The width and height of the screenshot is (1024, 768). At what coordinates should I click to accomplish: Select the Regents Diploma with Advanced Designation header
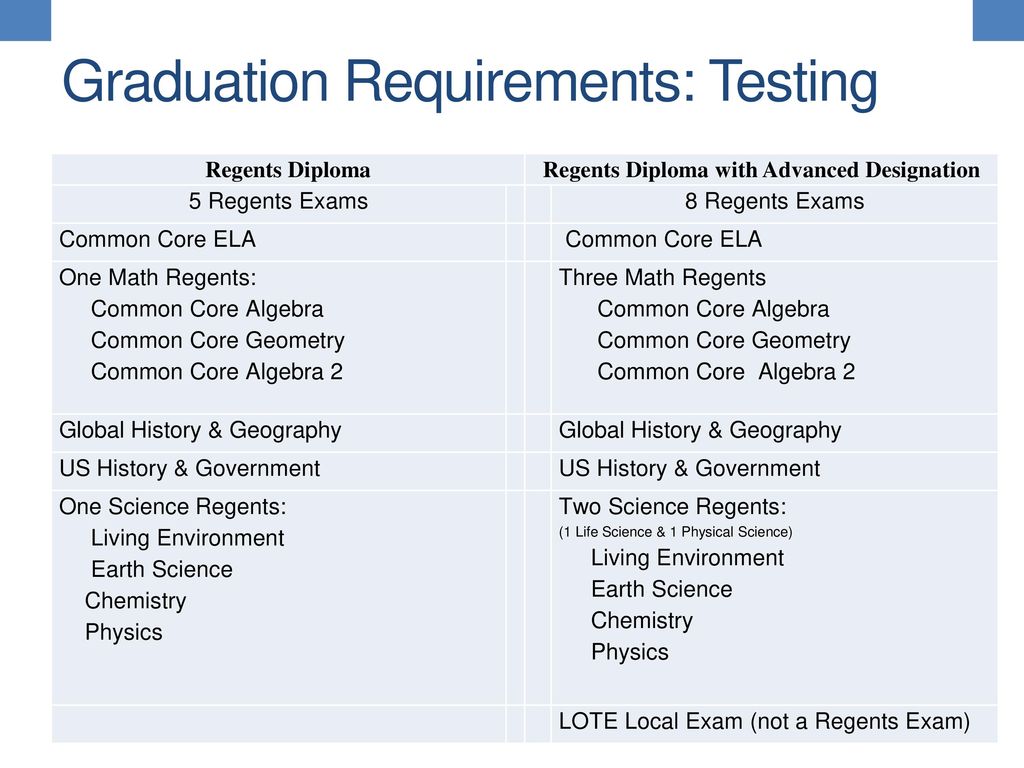tap(761, 170)
